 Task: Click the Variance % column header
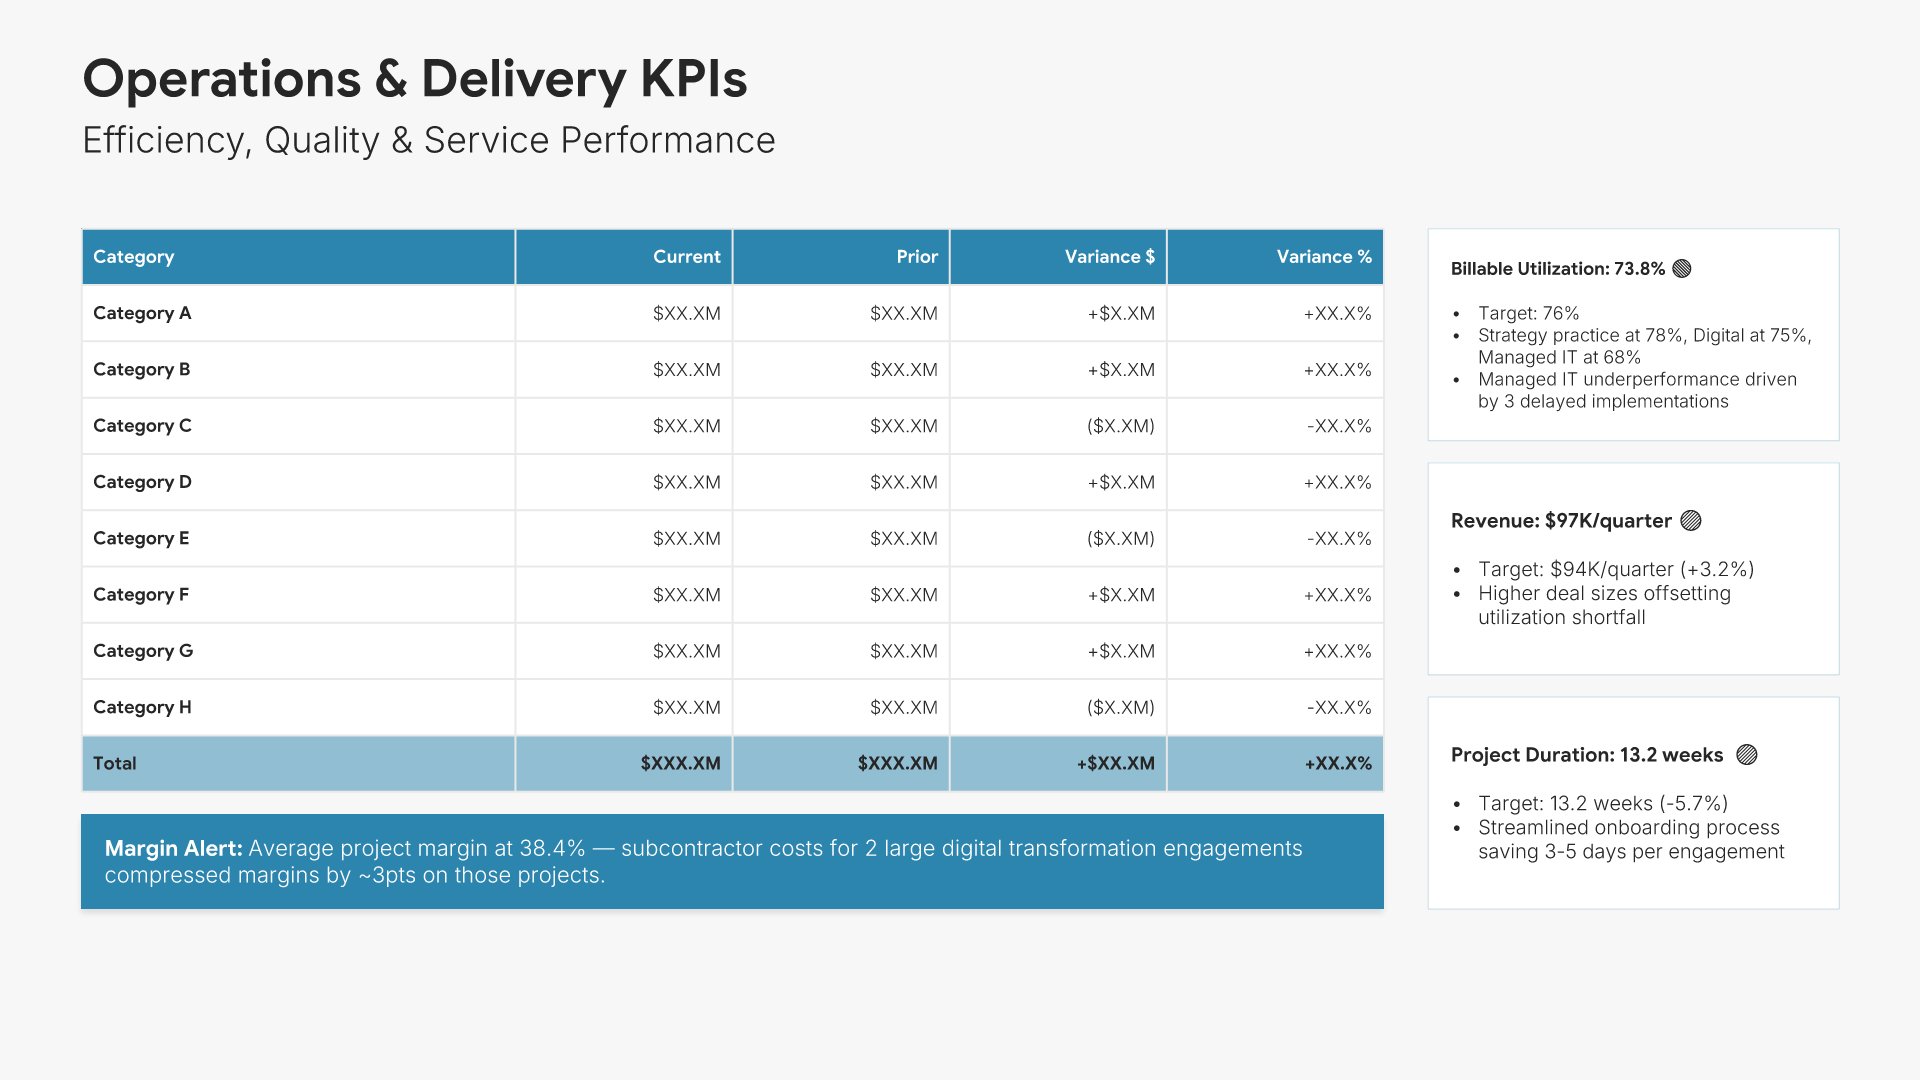1323,257
